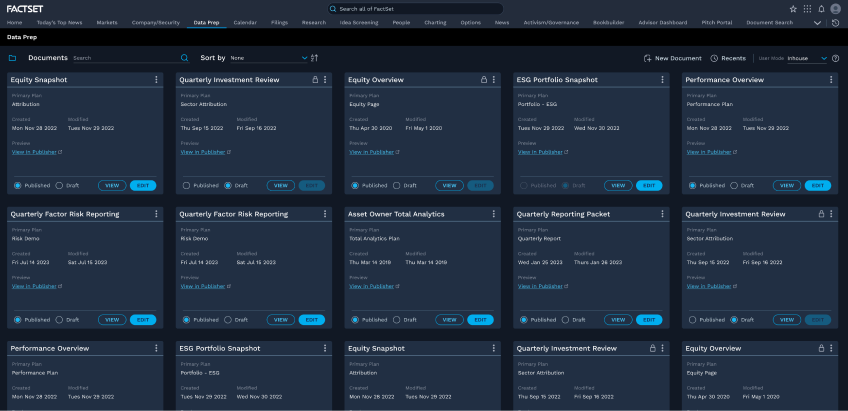
Task: Click VIEW on Quarterly Reporting Packet
Action: click(618, 320)
